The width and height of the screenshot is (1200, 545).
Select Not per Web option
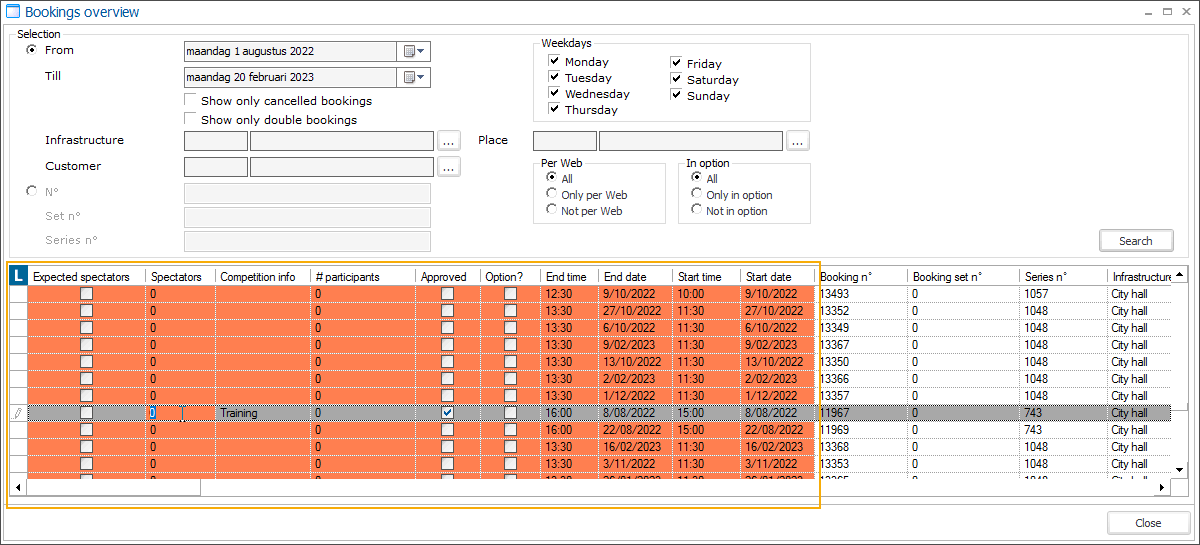(x=551, y=211)
